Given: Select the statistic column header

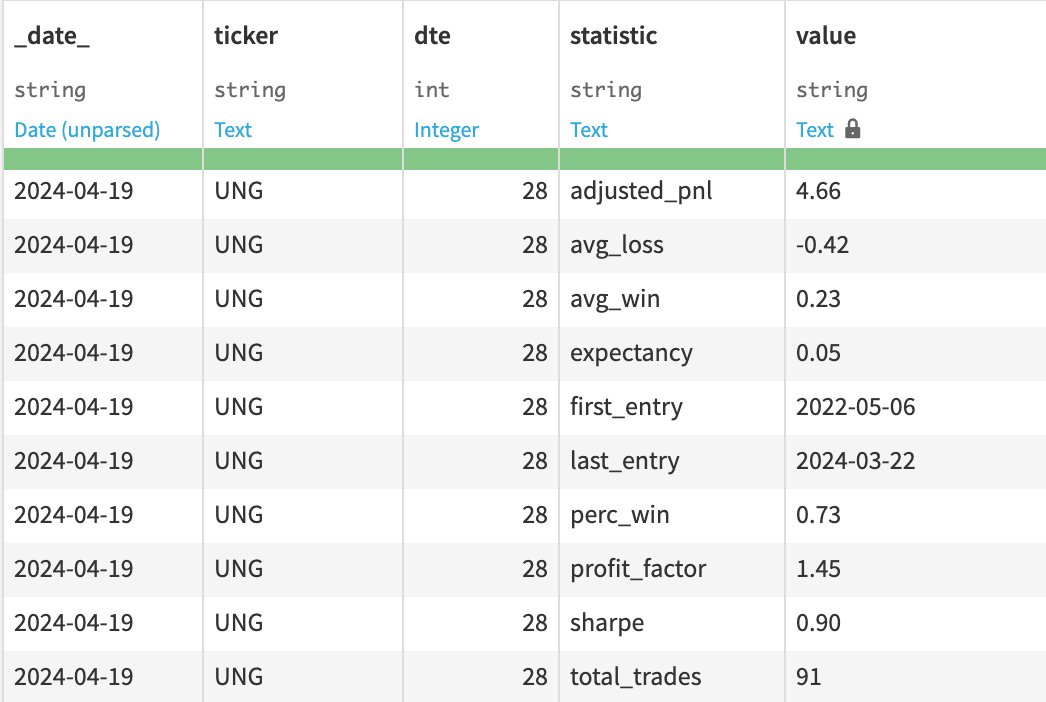Looking at the screenshot, I should click(x=613, y=36).
